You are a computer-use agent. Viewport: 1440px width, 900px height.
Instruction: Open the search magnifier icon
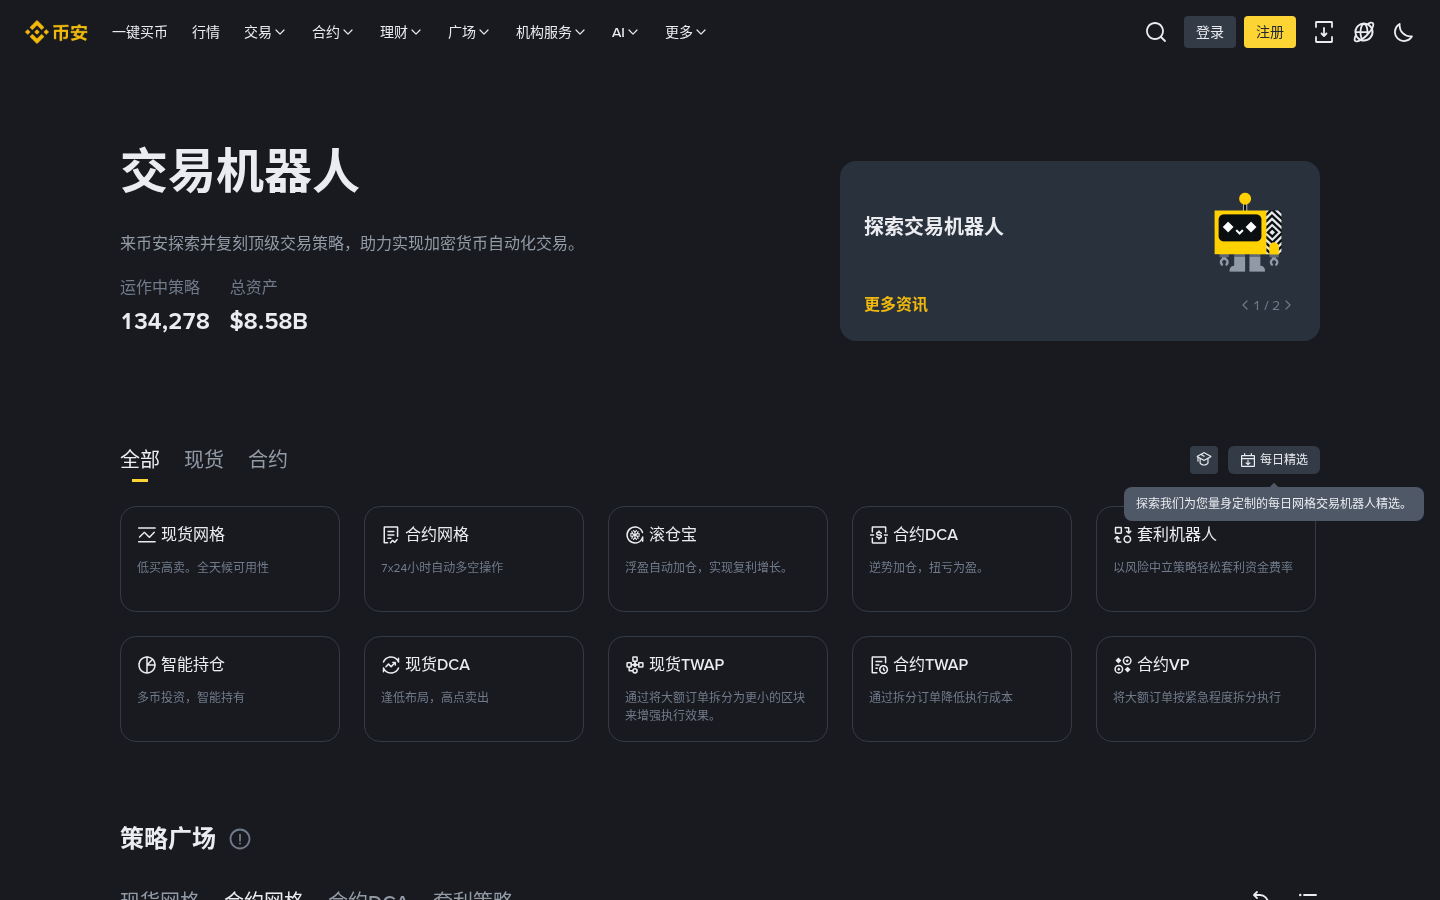coord(1156,32)
